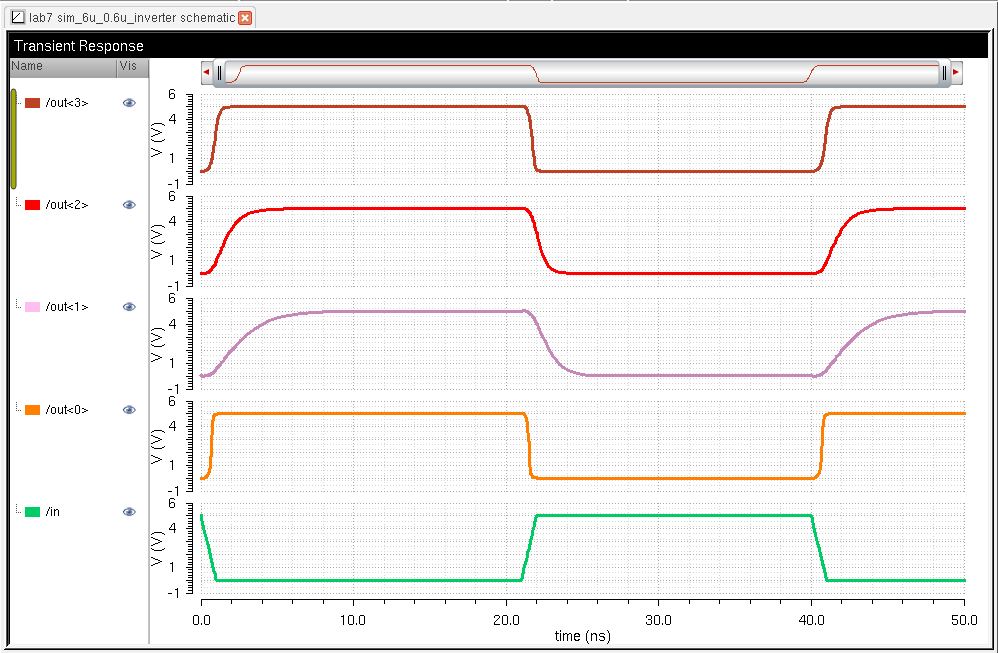
Task: Click the V (V) axis label of /in strip
Action: (157, 548)
